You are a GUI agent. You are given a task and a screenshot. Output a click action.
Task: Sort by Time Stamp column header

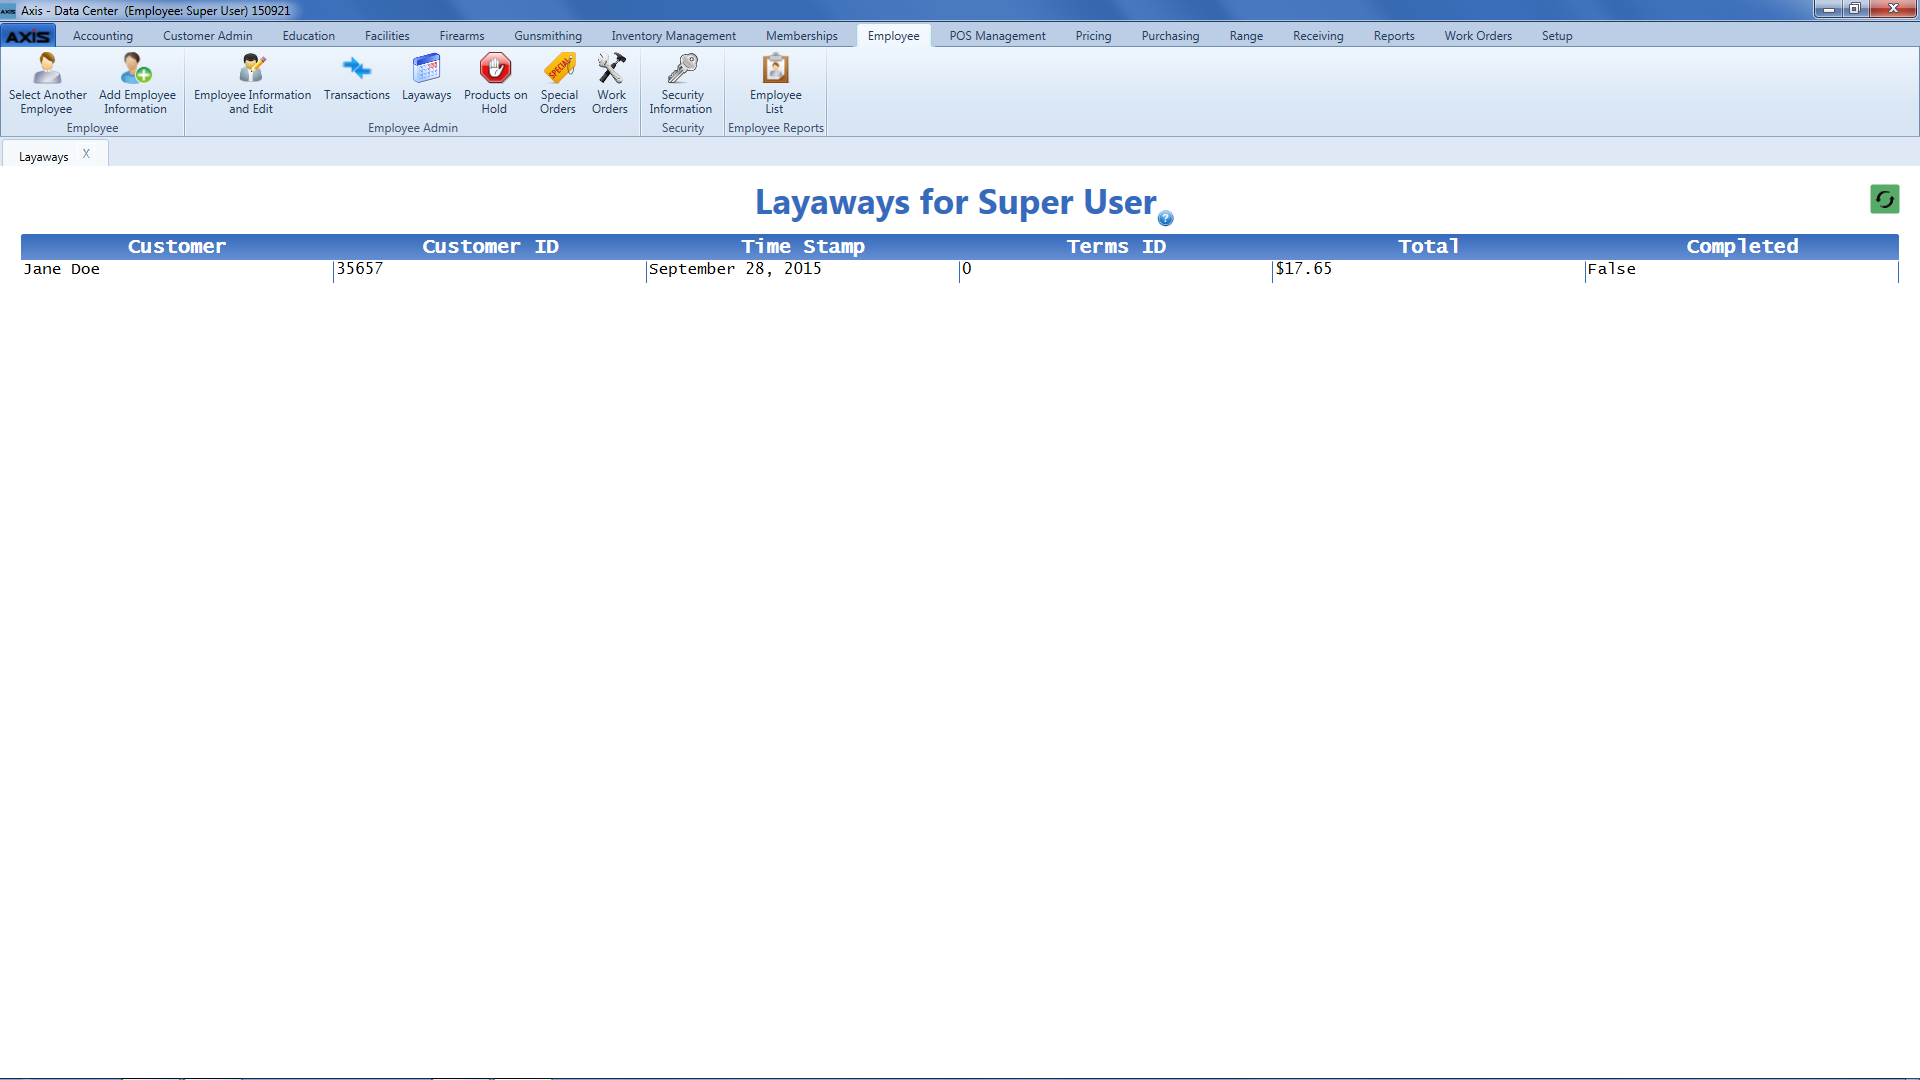tap(803, 246)
